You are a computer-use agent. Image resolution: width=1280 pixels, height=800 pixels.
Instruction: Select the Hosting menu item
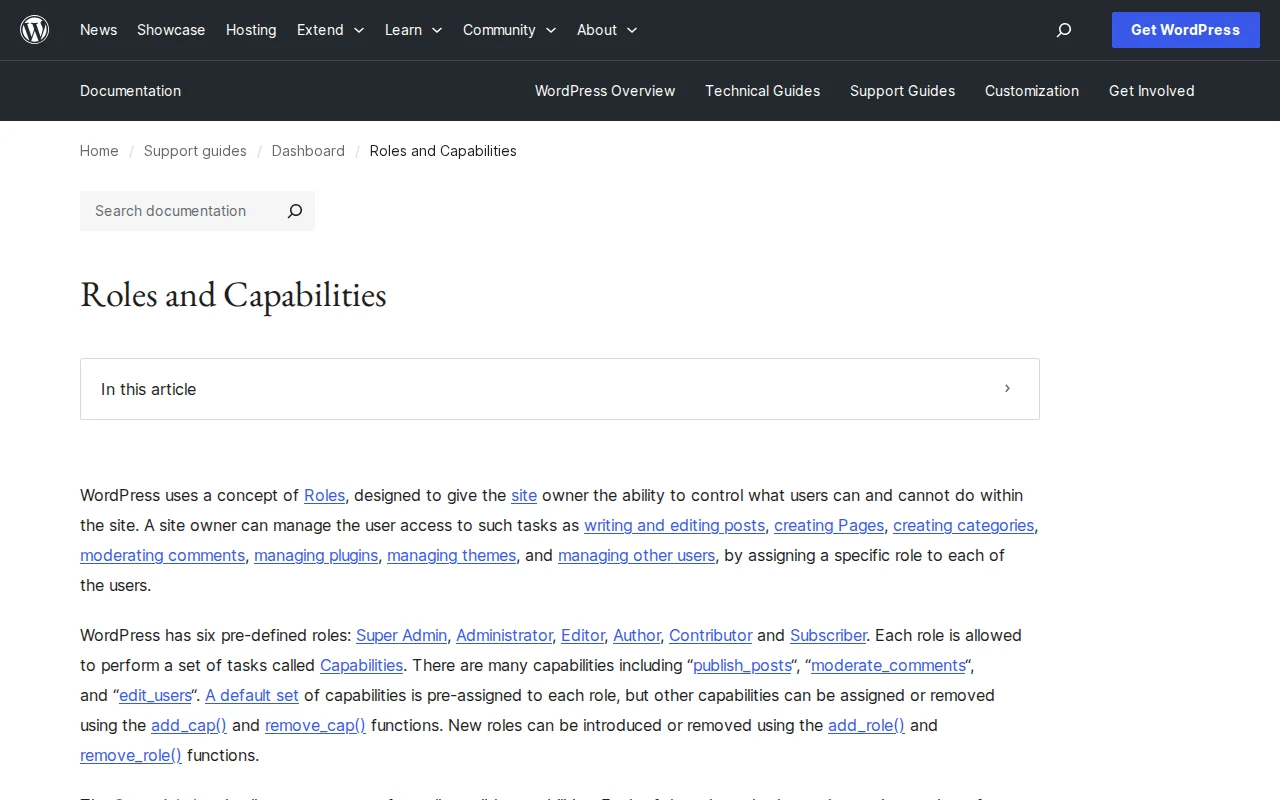pos(251,30)
